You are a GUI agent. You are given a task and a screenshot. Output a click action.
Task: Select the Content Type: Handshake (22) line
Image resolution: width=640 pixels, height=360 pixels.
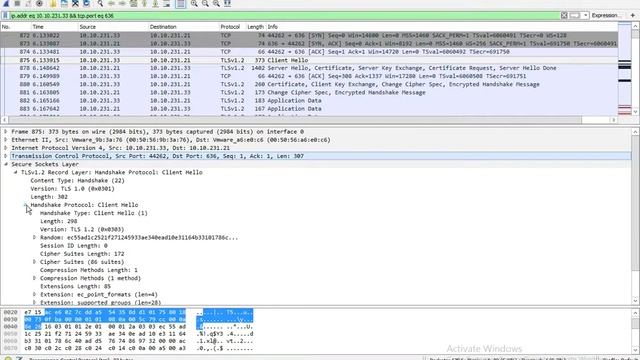point(78,180)
